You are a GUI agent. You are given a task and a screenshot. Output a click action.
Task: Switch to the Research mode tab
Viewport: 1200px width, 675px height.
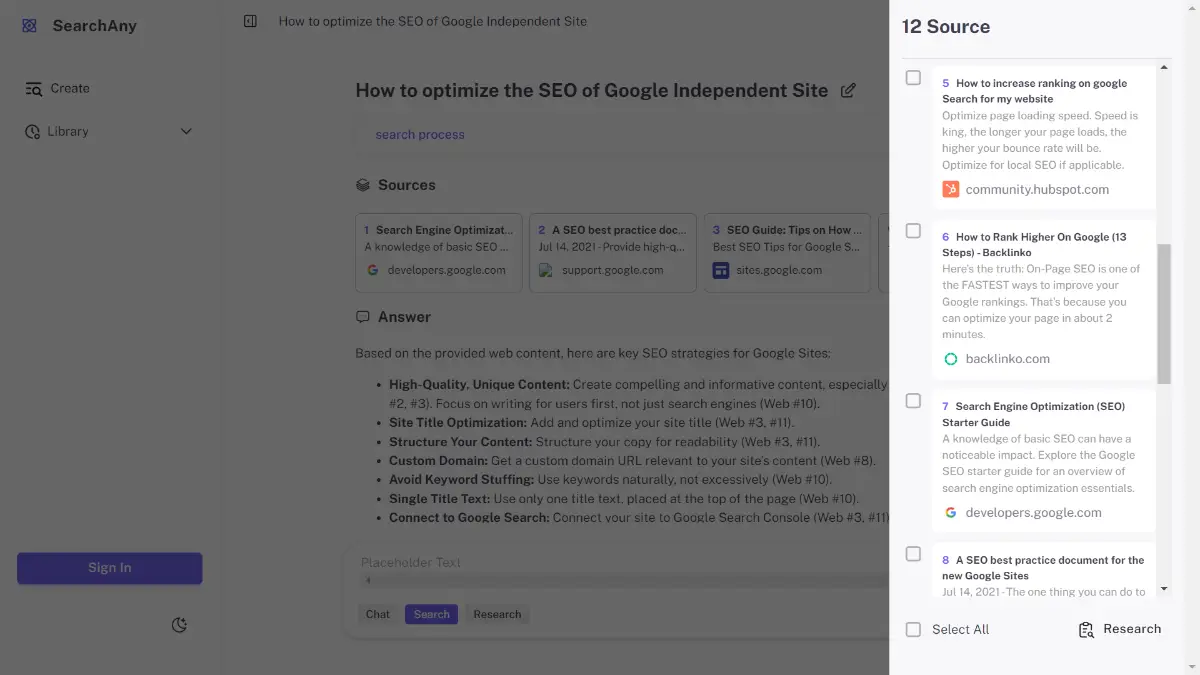497,614
